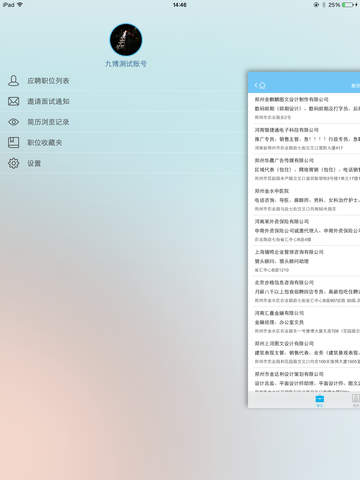Click the envelope icon for 邀请面试通知
Image resolution: width=360 pixels, height=480 pixels.
click(13, 101)
